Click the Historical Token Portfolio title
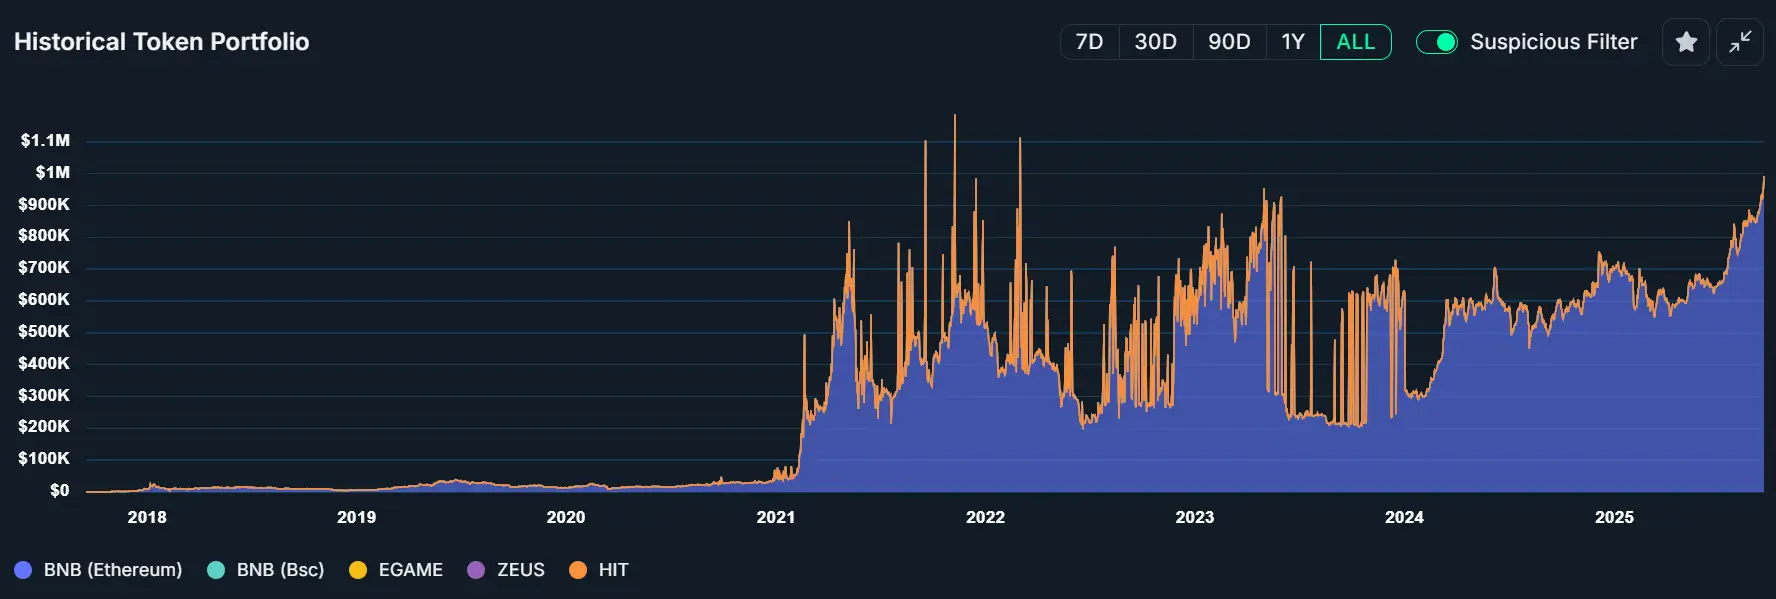1776x599 pixels. (161, 42)
